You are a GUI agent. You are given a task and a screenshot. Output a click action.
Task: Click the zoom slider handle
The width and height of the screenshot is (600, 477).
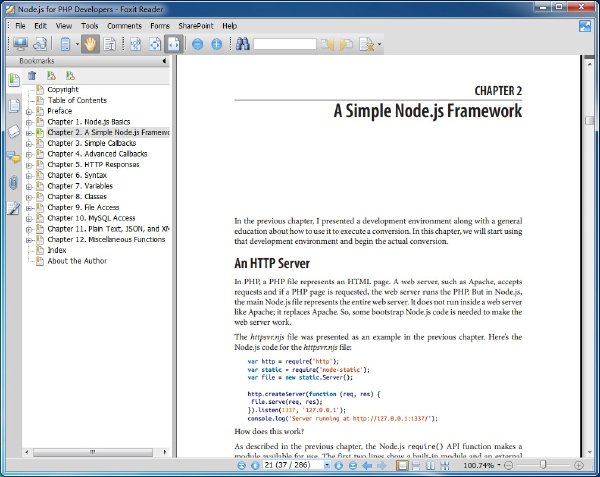click(543, 465)
